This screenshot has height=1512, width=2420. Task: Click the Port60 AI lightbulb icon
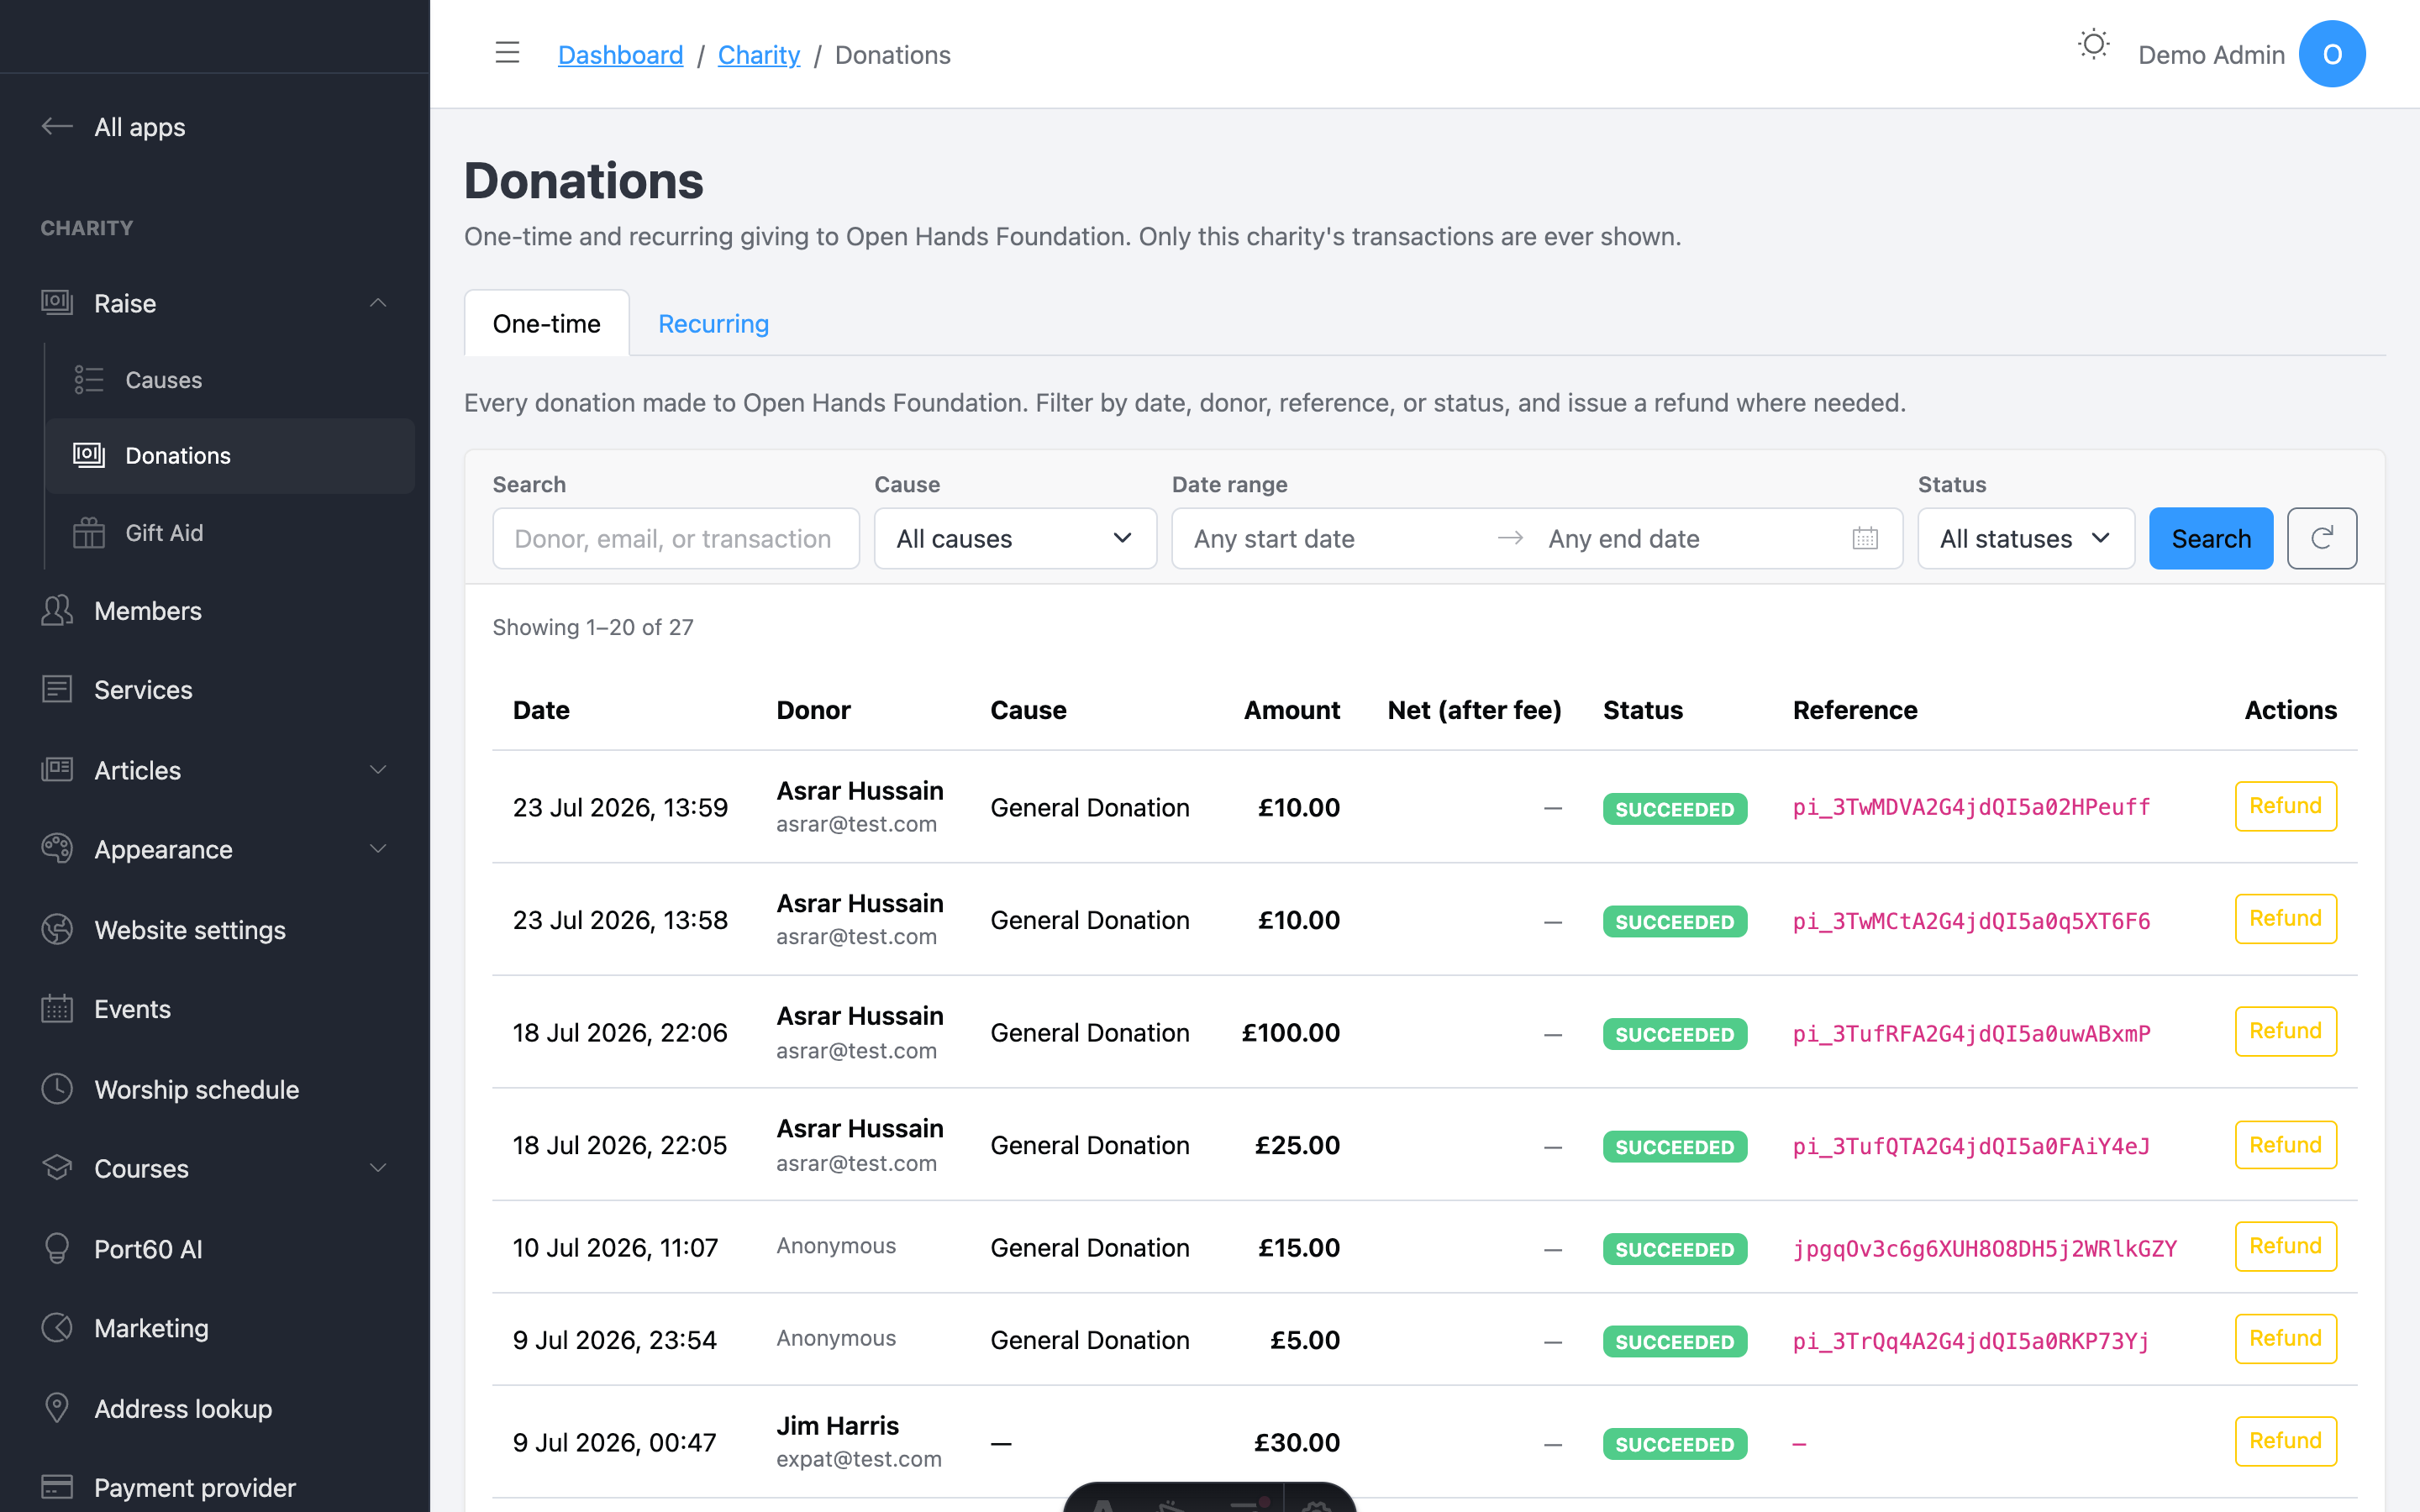coord(57,1248)
